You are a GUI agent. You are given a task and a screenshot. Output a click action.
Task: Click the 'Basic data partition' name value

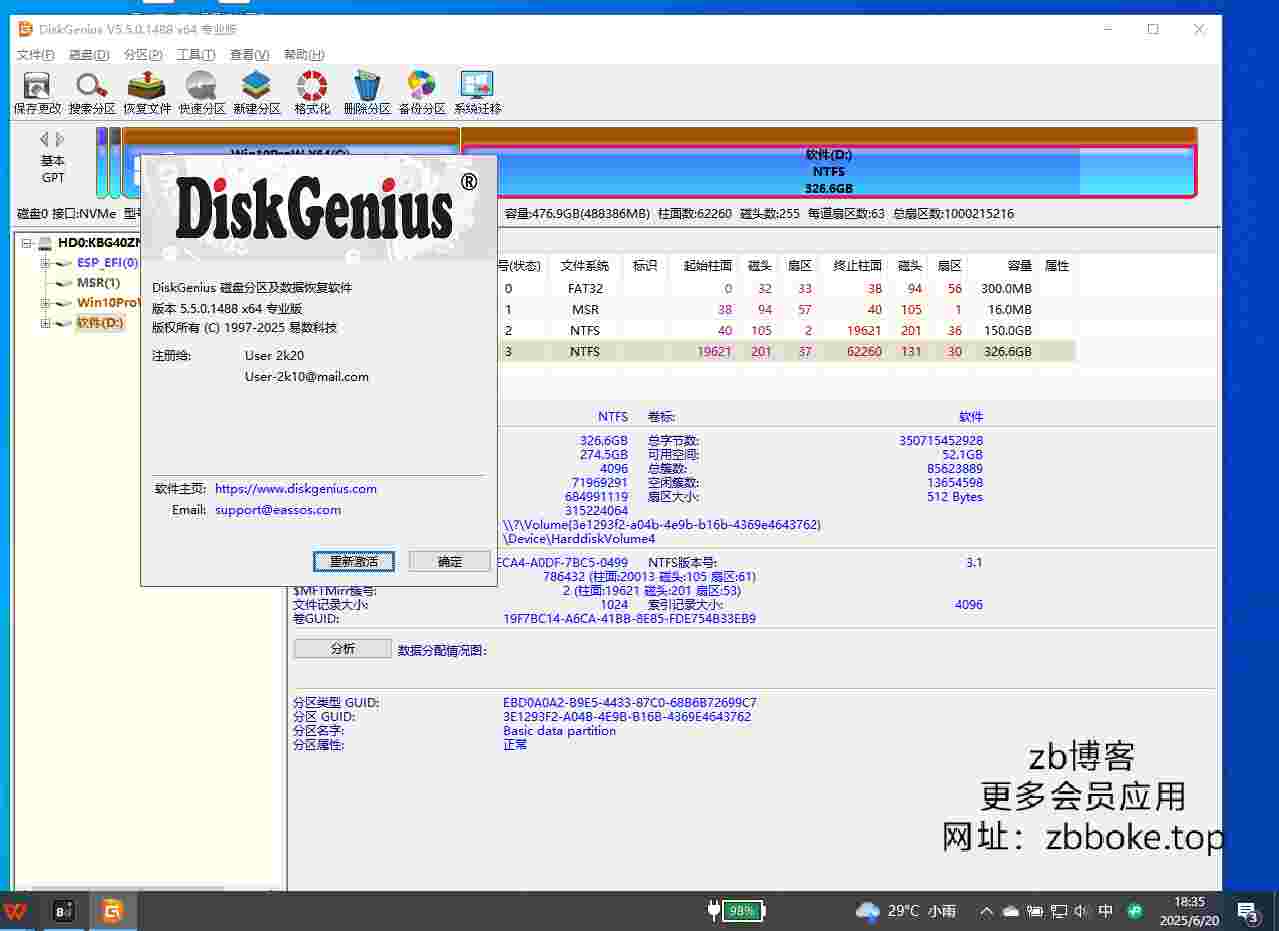click(559, 731)
